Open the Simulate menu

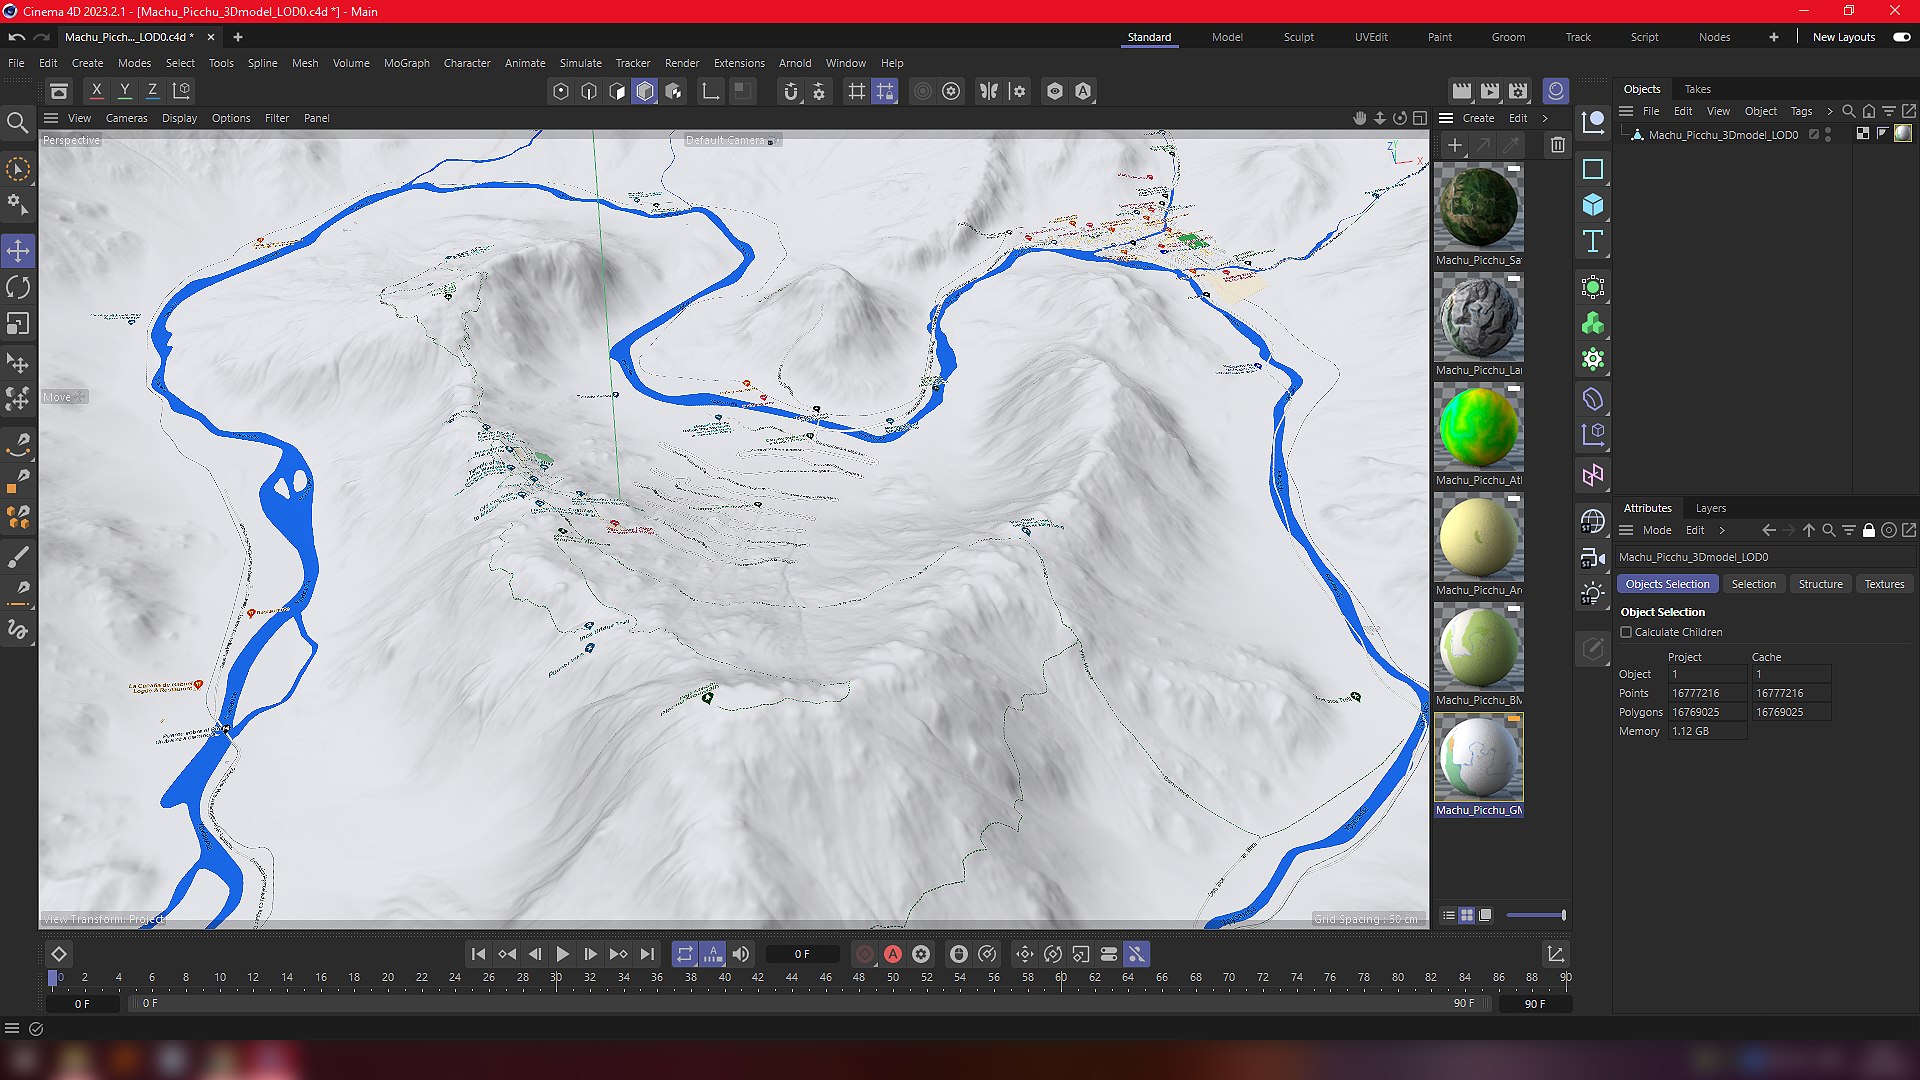[580, 63]
